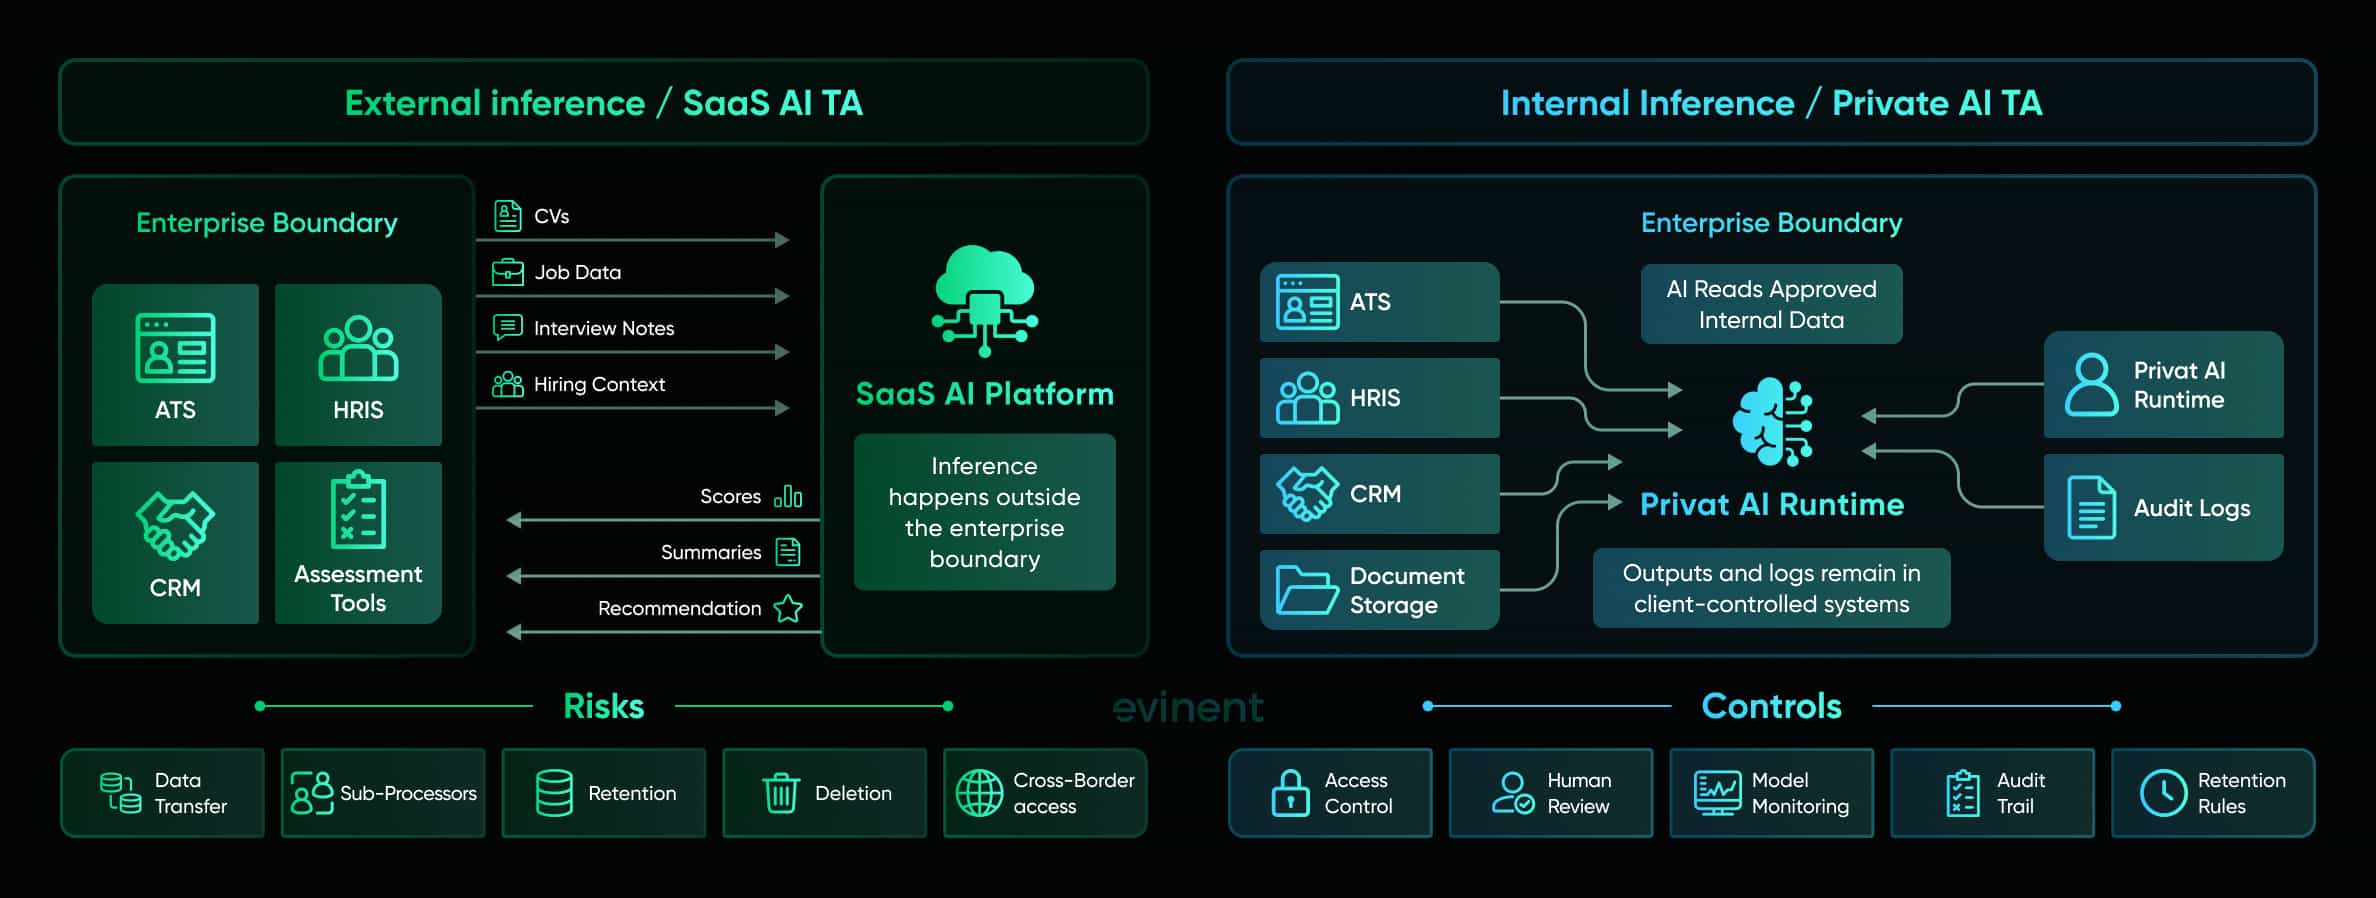Click the left 'Enterprise Boundary' green heading

(x=267, y=222)
